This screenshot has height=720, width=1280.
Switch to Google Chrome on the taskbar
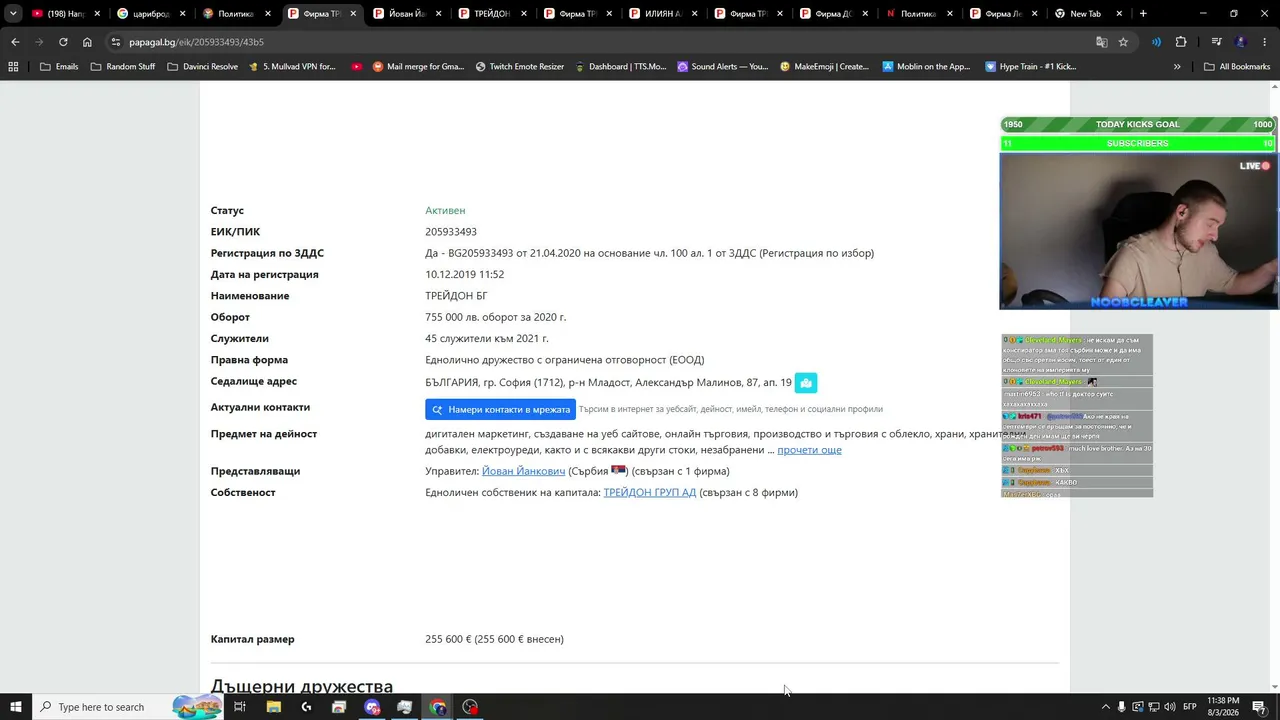pyautogui.click(x=438, y=707)
